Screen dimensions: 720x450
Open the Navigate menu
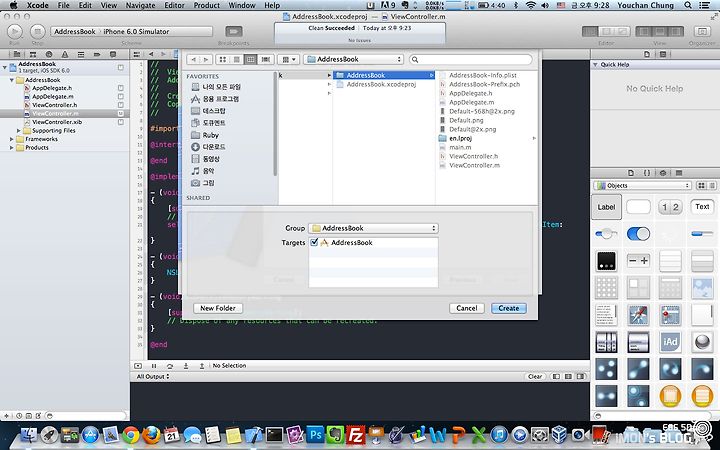141,5
